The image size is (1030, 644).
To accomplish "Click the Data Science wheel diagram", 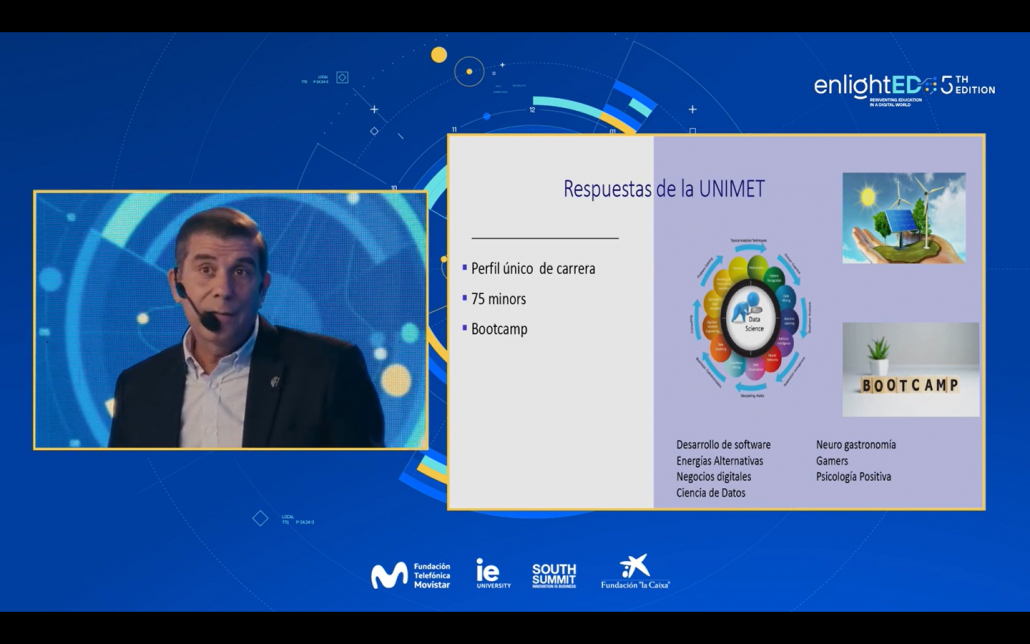I will (751, 318).
